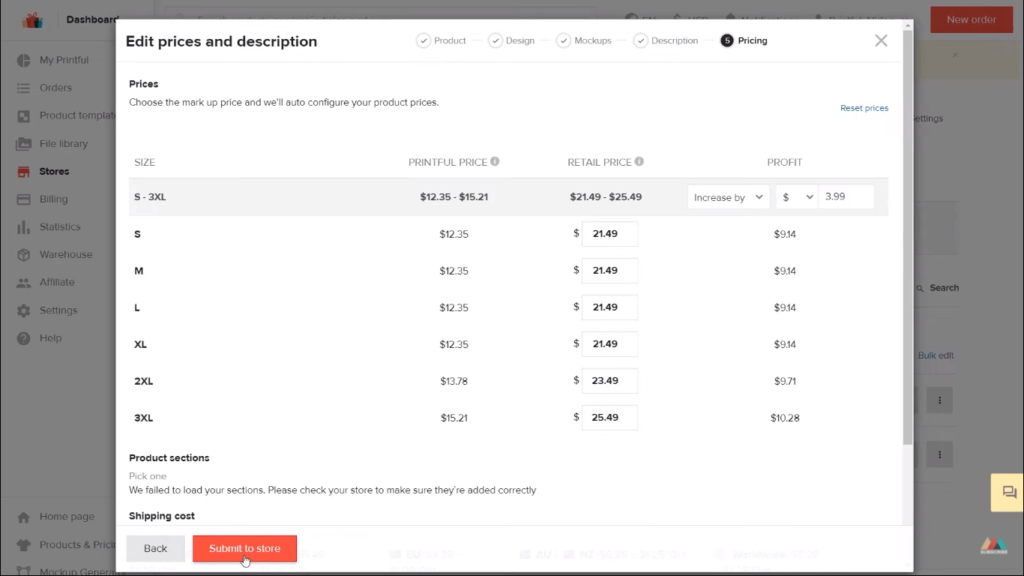Click the $10.28 profit value
The width and height of the screenshot is (1024, 576).
(785, 418)
